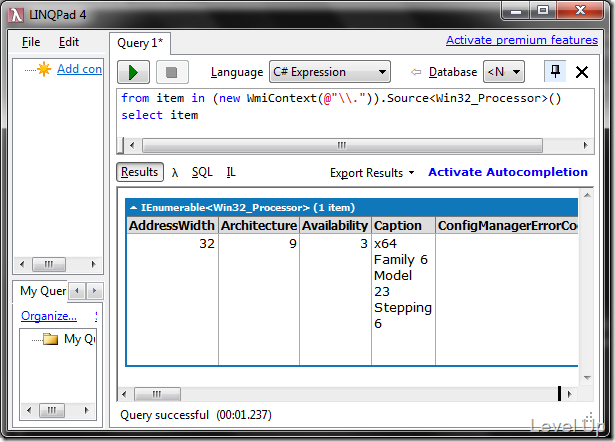Click Activate Autocompletion link
Screen dimensions: 615x442
click(508, 172)
